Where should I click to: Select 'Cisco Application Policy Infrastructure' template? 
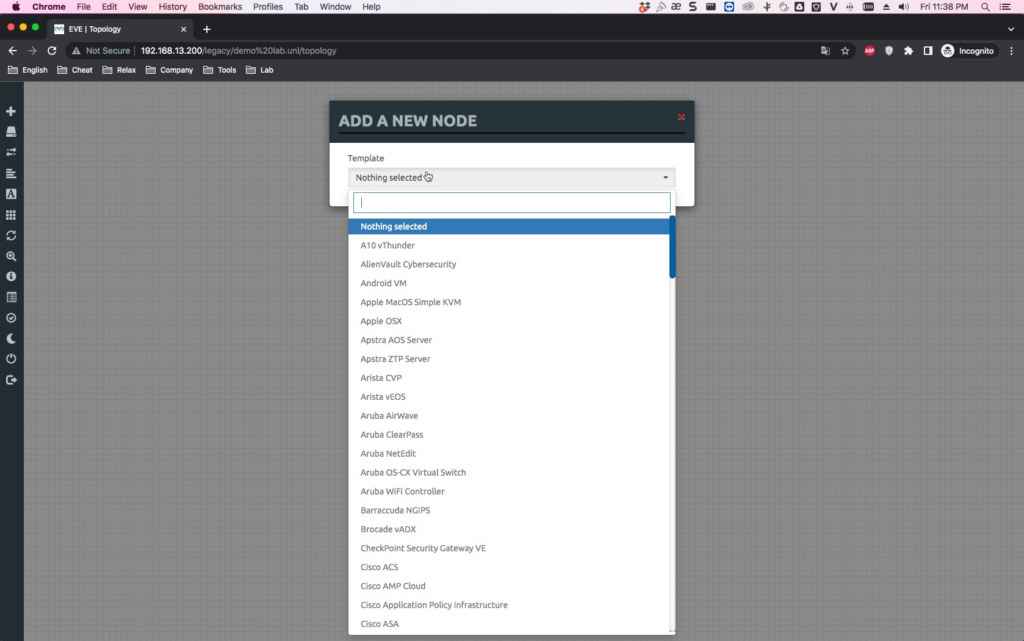pyautogui.click(x=508, y=605)
